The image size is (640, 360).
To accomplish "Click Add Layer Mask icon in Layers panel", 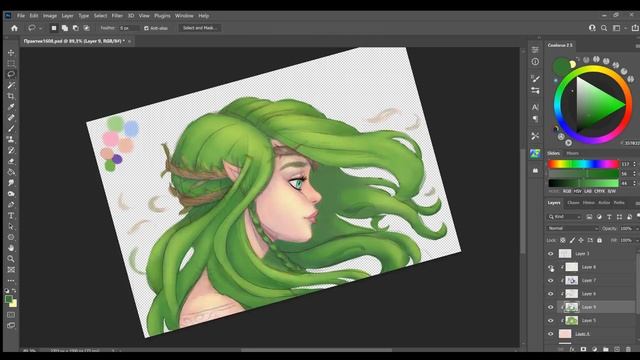I will point(583,349).
